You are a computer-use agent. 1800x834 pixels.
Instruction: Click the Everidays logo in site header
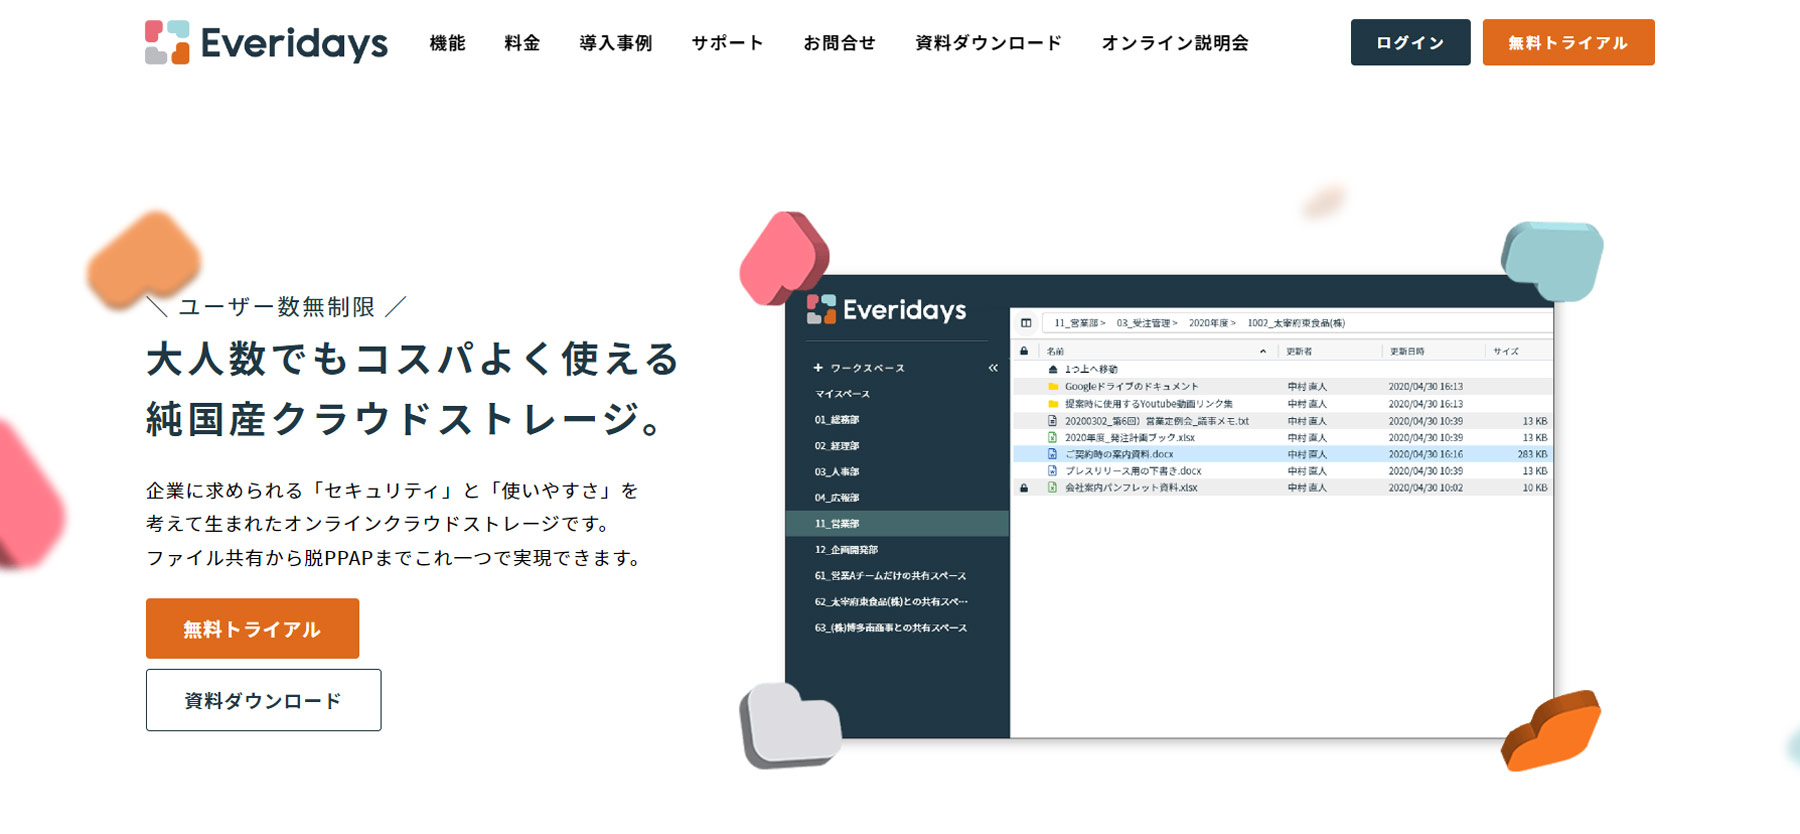click(x=266, y=42)
